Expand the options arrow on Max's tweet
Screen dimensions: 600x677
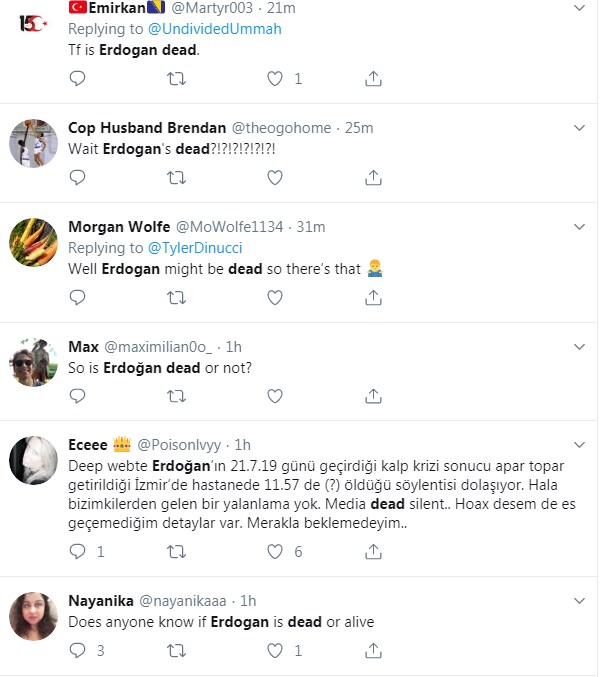pos(579,347)
